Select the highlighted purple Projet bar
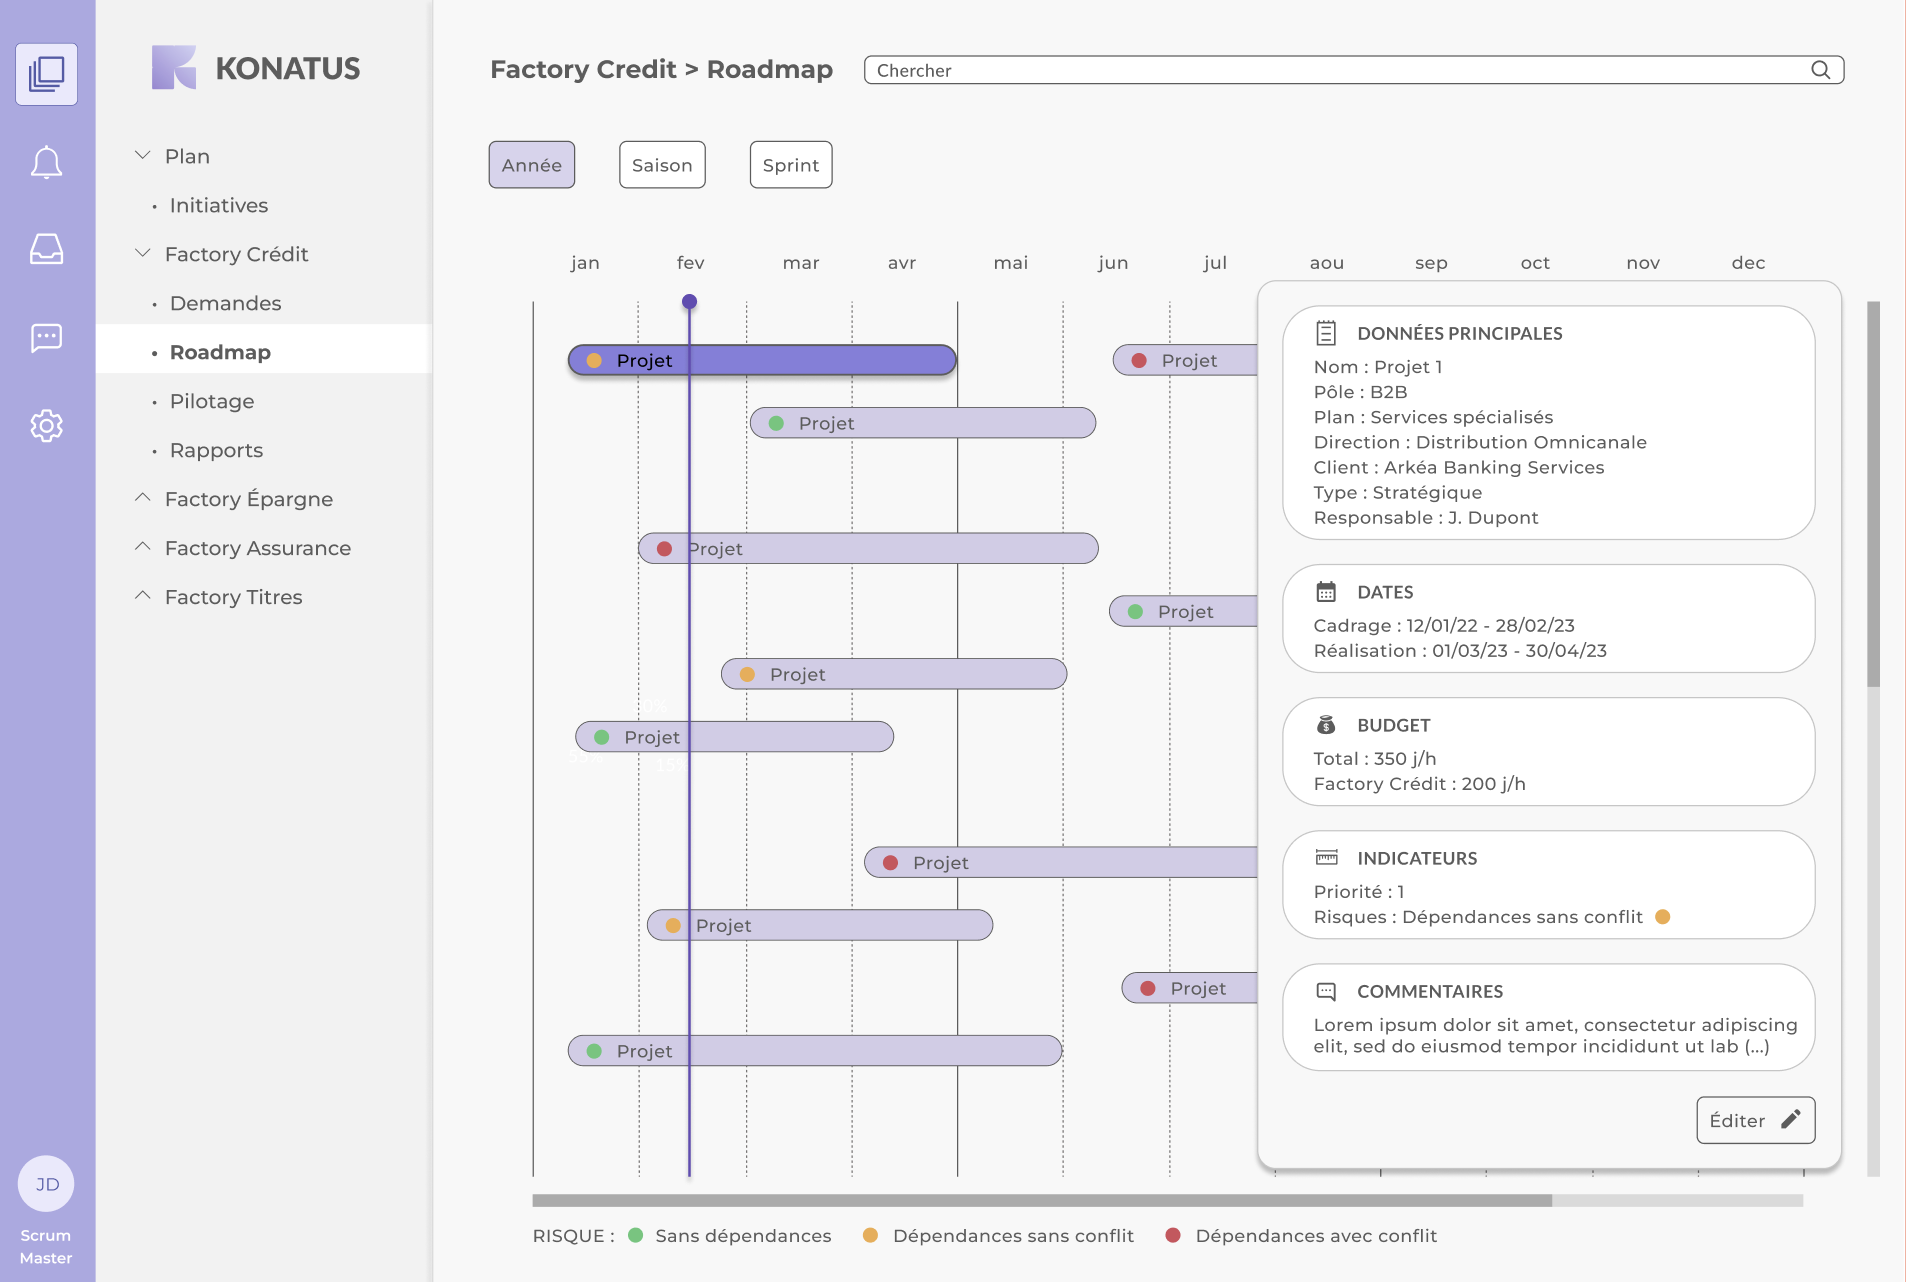The width and height of the screenshot is (1906, 1282). point(762,360)
